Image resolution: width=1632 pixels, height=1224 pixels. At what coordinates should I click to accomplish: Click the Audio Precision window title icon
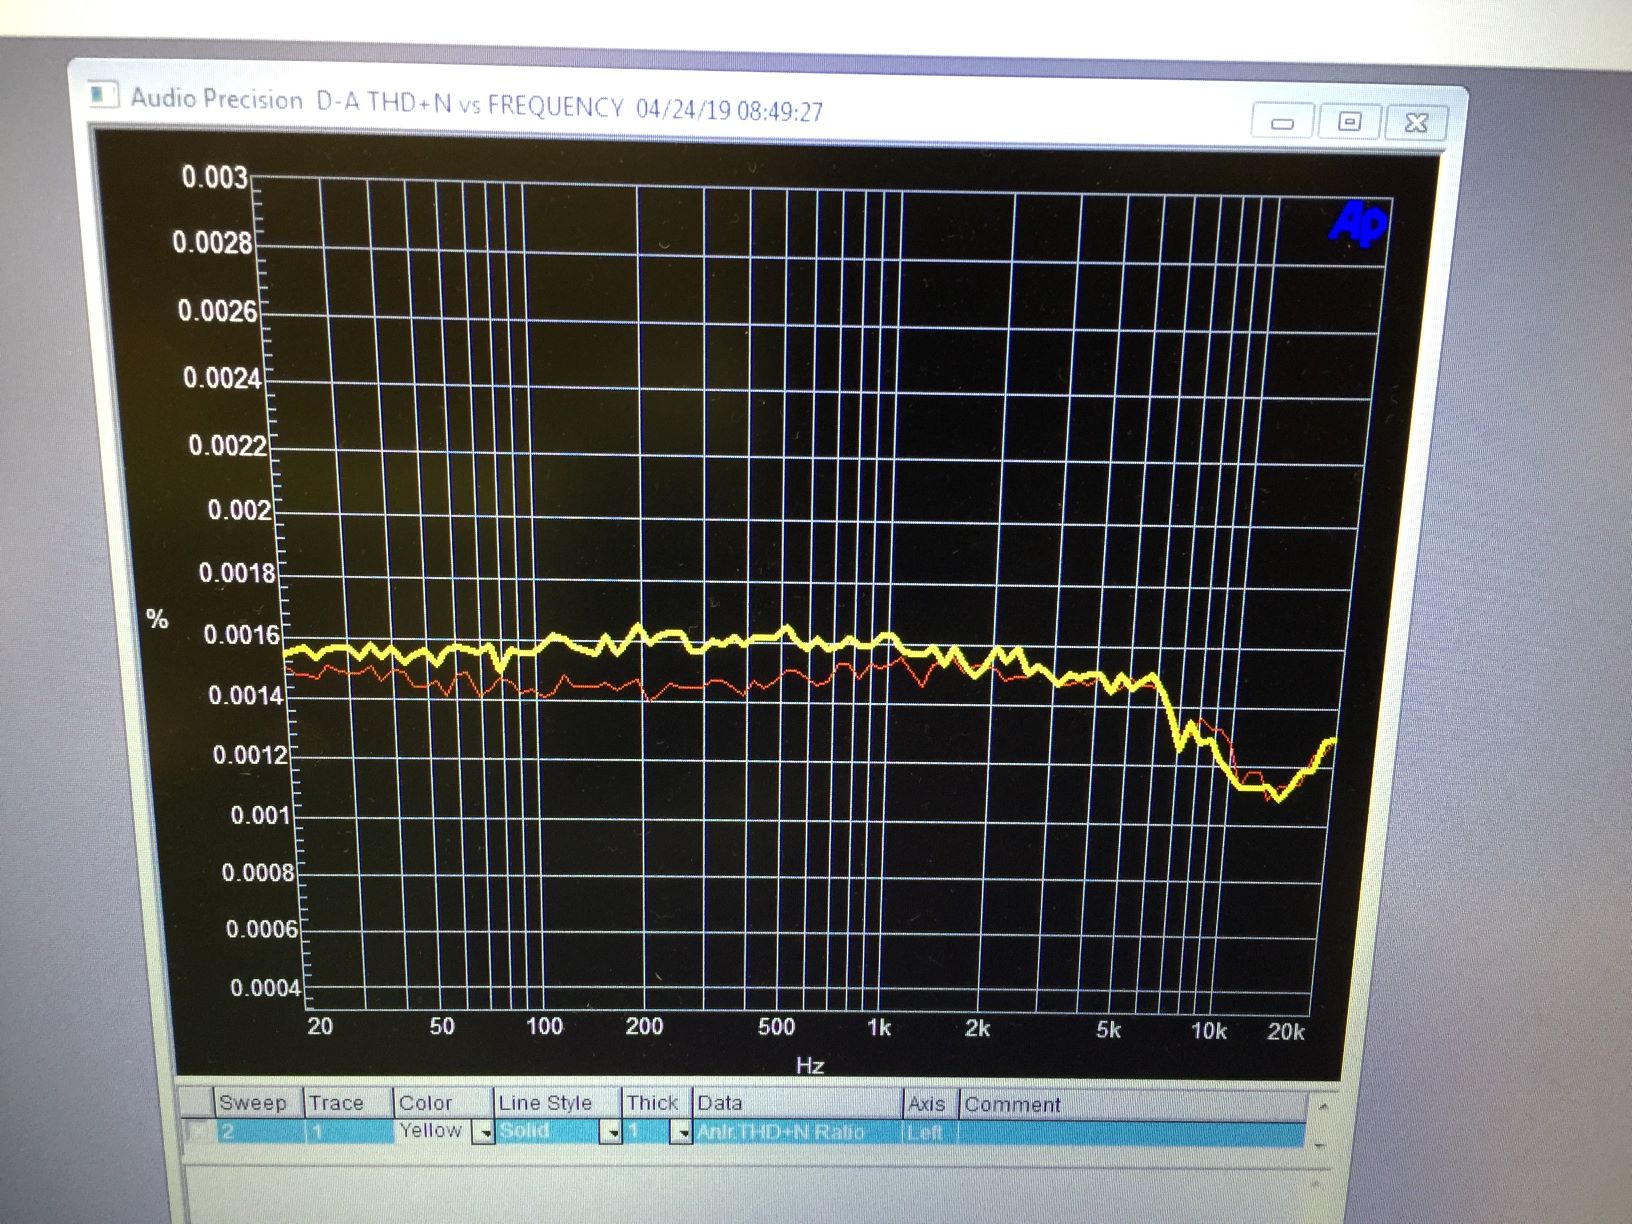coord(102,95)
